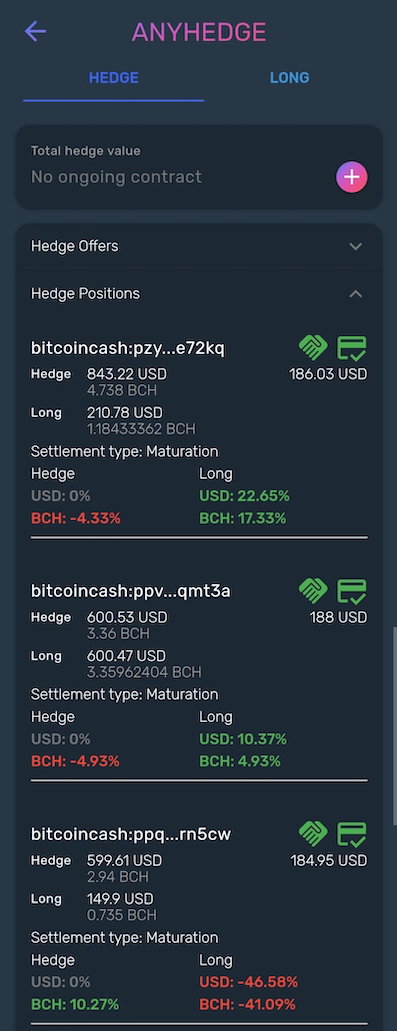Go back using the arrow icon

point(35,31)
